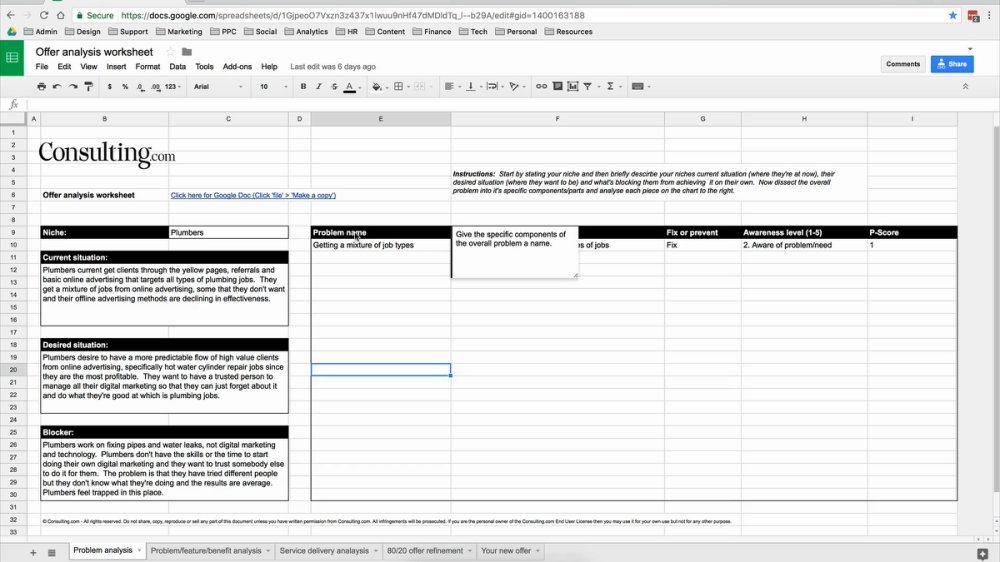The width and height of the screenshot is (1000, 562).
Task: Switch to 80/20 offer refinement tab
Action: [425, 551]
